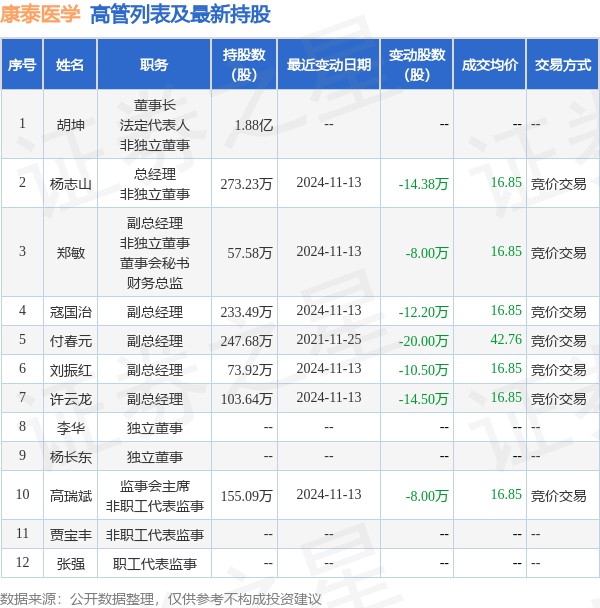The width and height of the screenshot is (600, 608).
Task: Click the change value -14.50万
Action: coord(423,399)
